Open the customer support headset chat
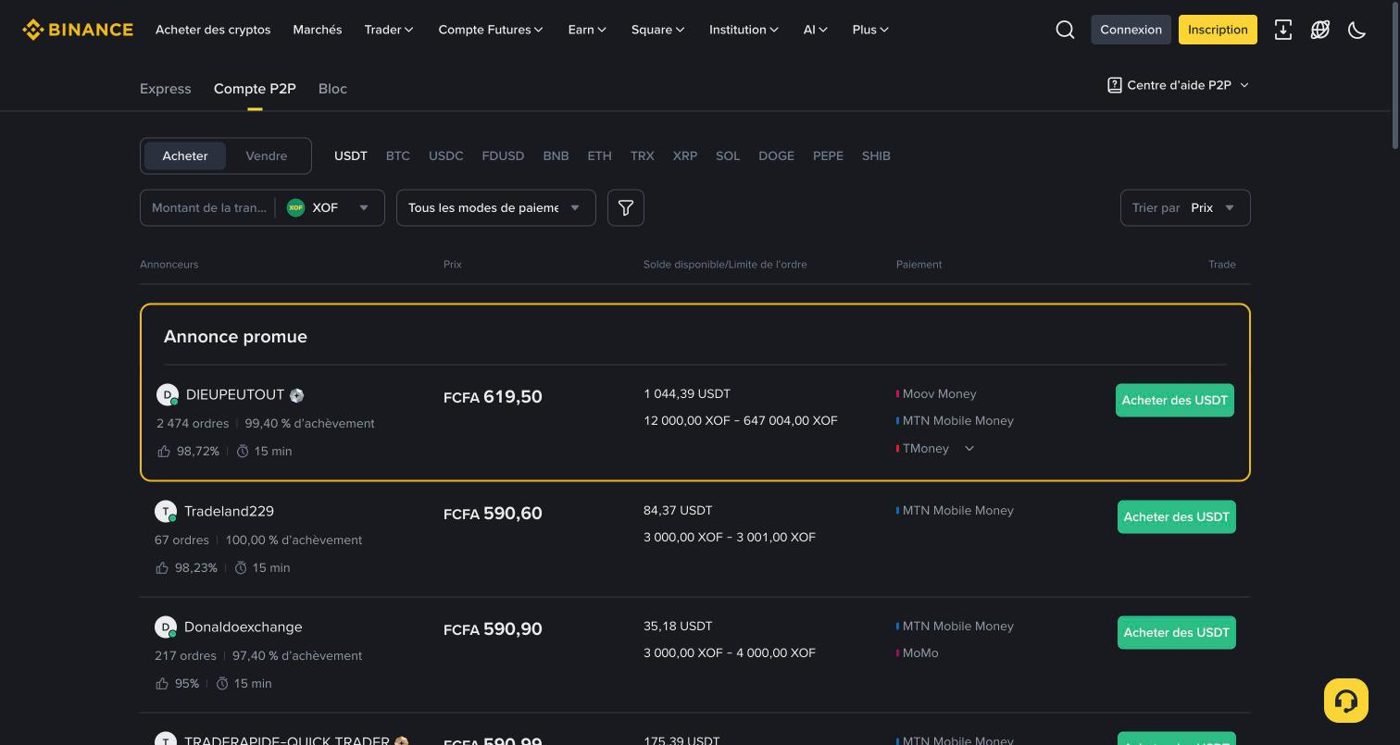This screenshot has width=1400, height=745. pyautogui.click(x=1346, y=700)
